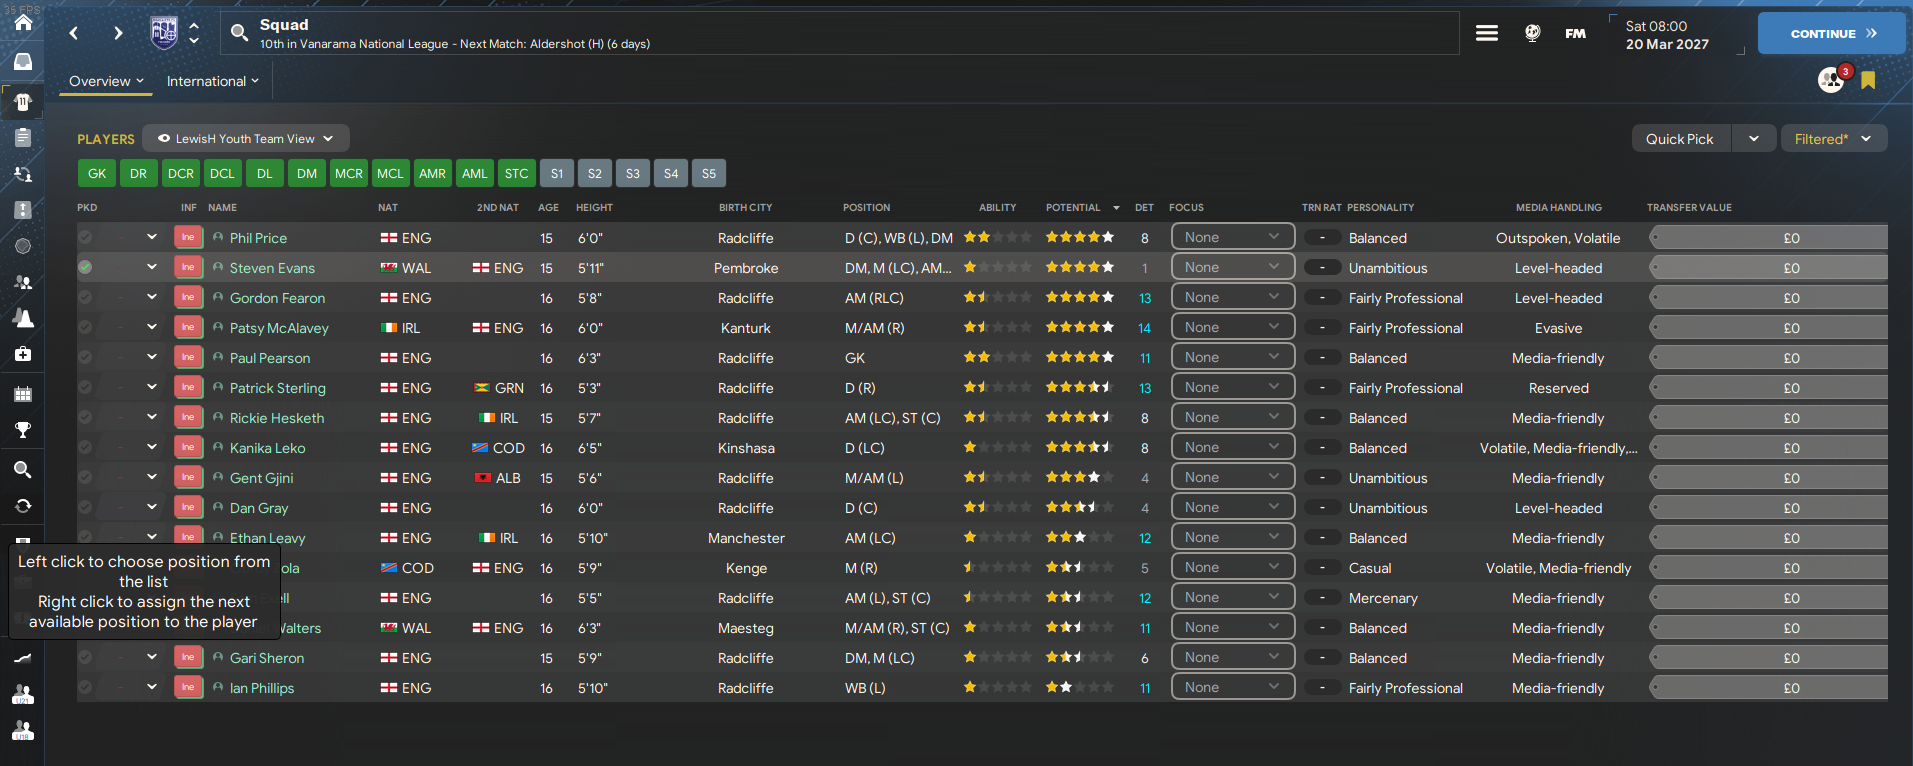Image resolution: width=1913 pixels, height=766 pixels.
Task: Tick the selection checkbox for Gari Sheron
Action: pyautogui.click(x=85, y=657)
